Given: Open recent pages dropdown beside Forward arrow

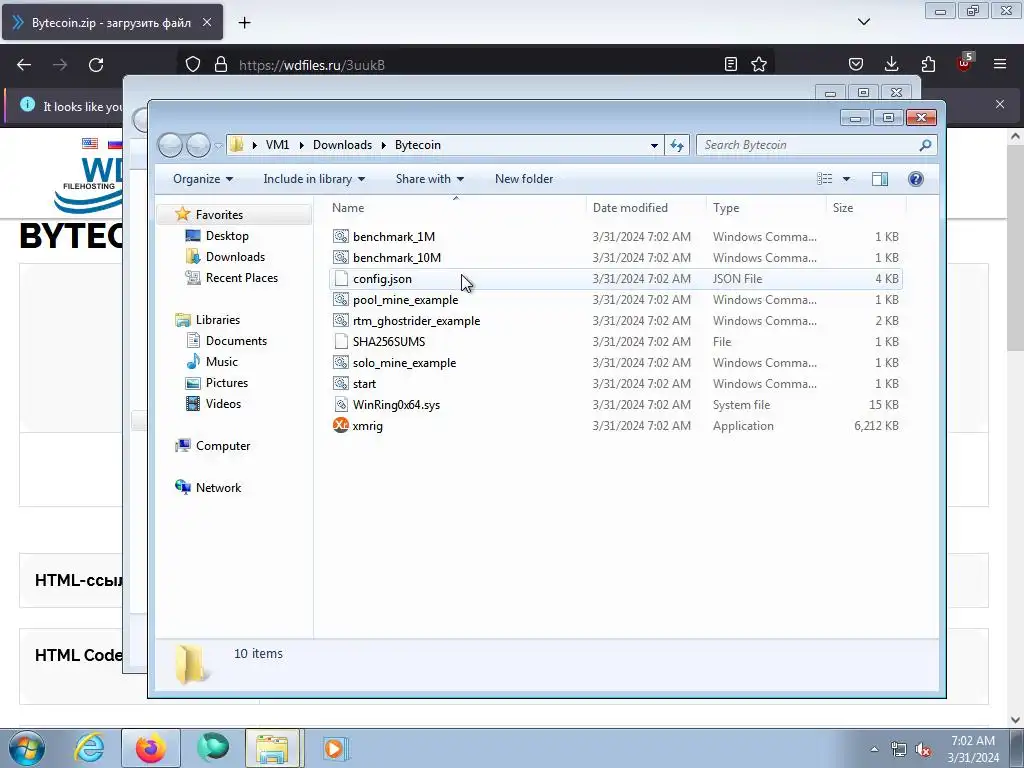Looking at the screenshot, I should point(218,146).
